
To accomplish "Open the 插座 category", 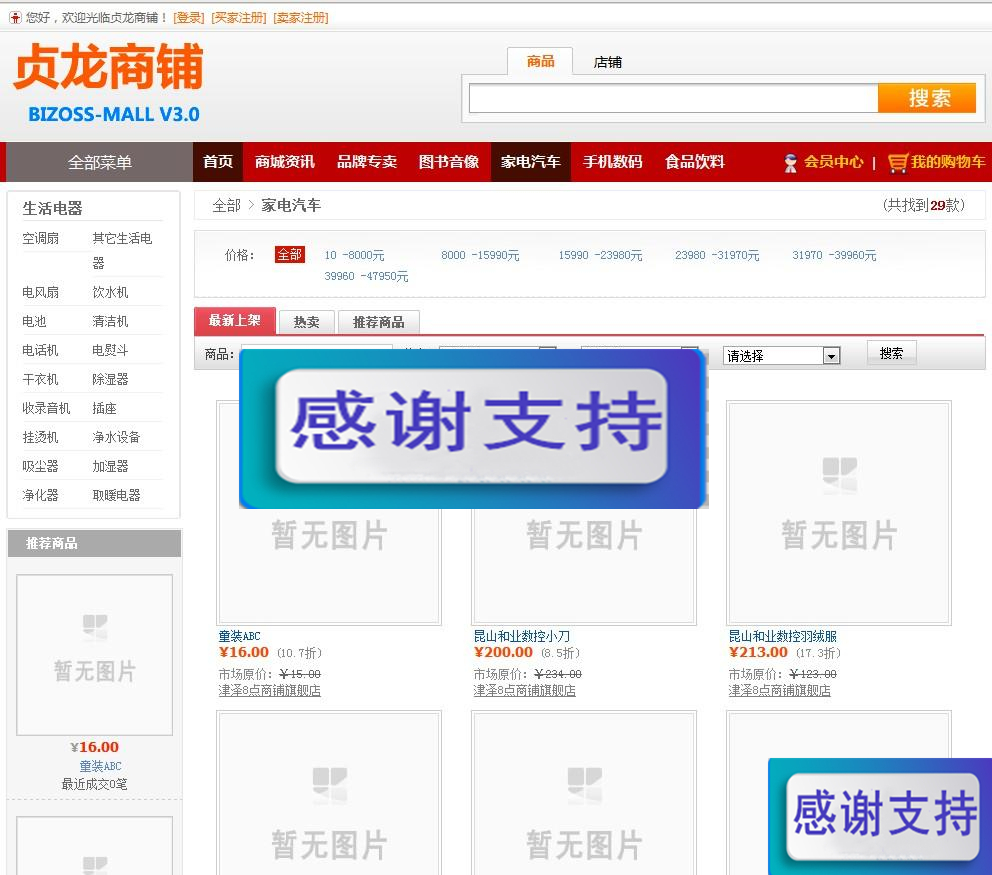I will pyautogui.click(x=104, y=408).
